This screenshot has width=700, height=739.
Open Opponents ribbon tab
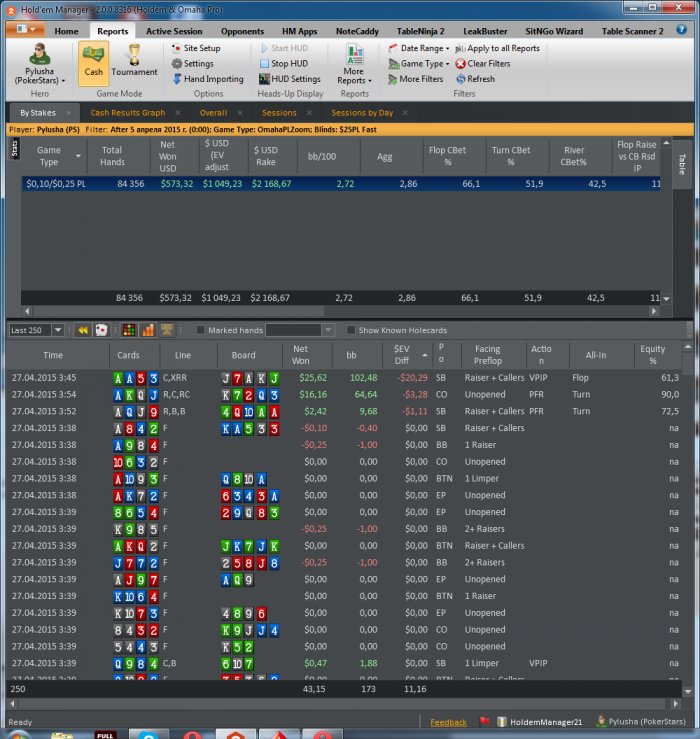242,31
